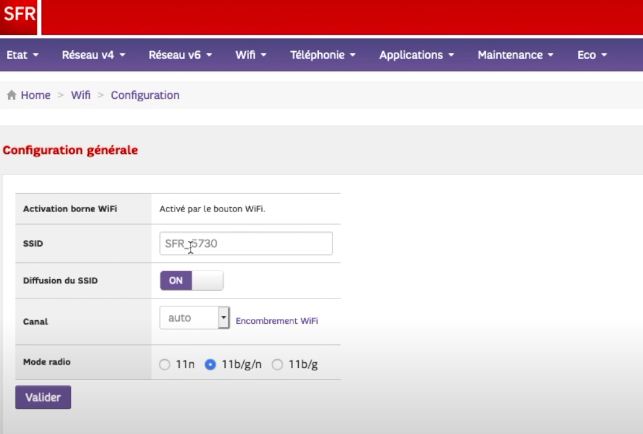Go to Home breadcrumb link
643x434 pixels.
click(x=36, y=95)
